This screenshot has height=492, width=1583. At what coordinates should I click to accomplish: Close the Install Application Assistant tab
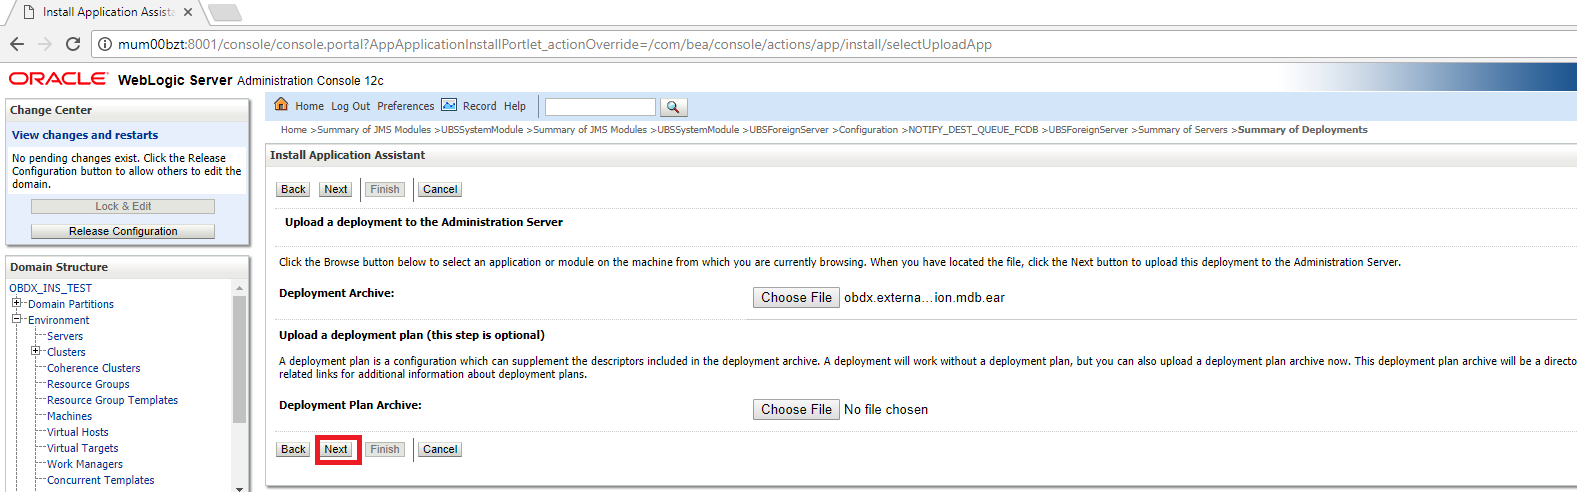pyautogui.click(x=188, y=12)
